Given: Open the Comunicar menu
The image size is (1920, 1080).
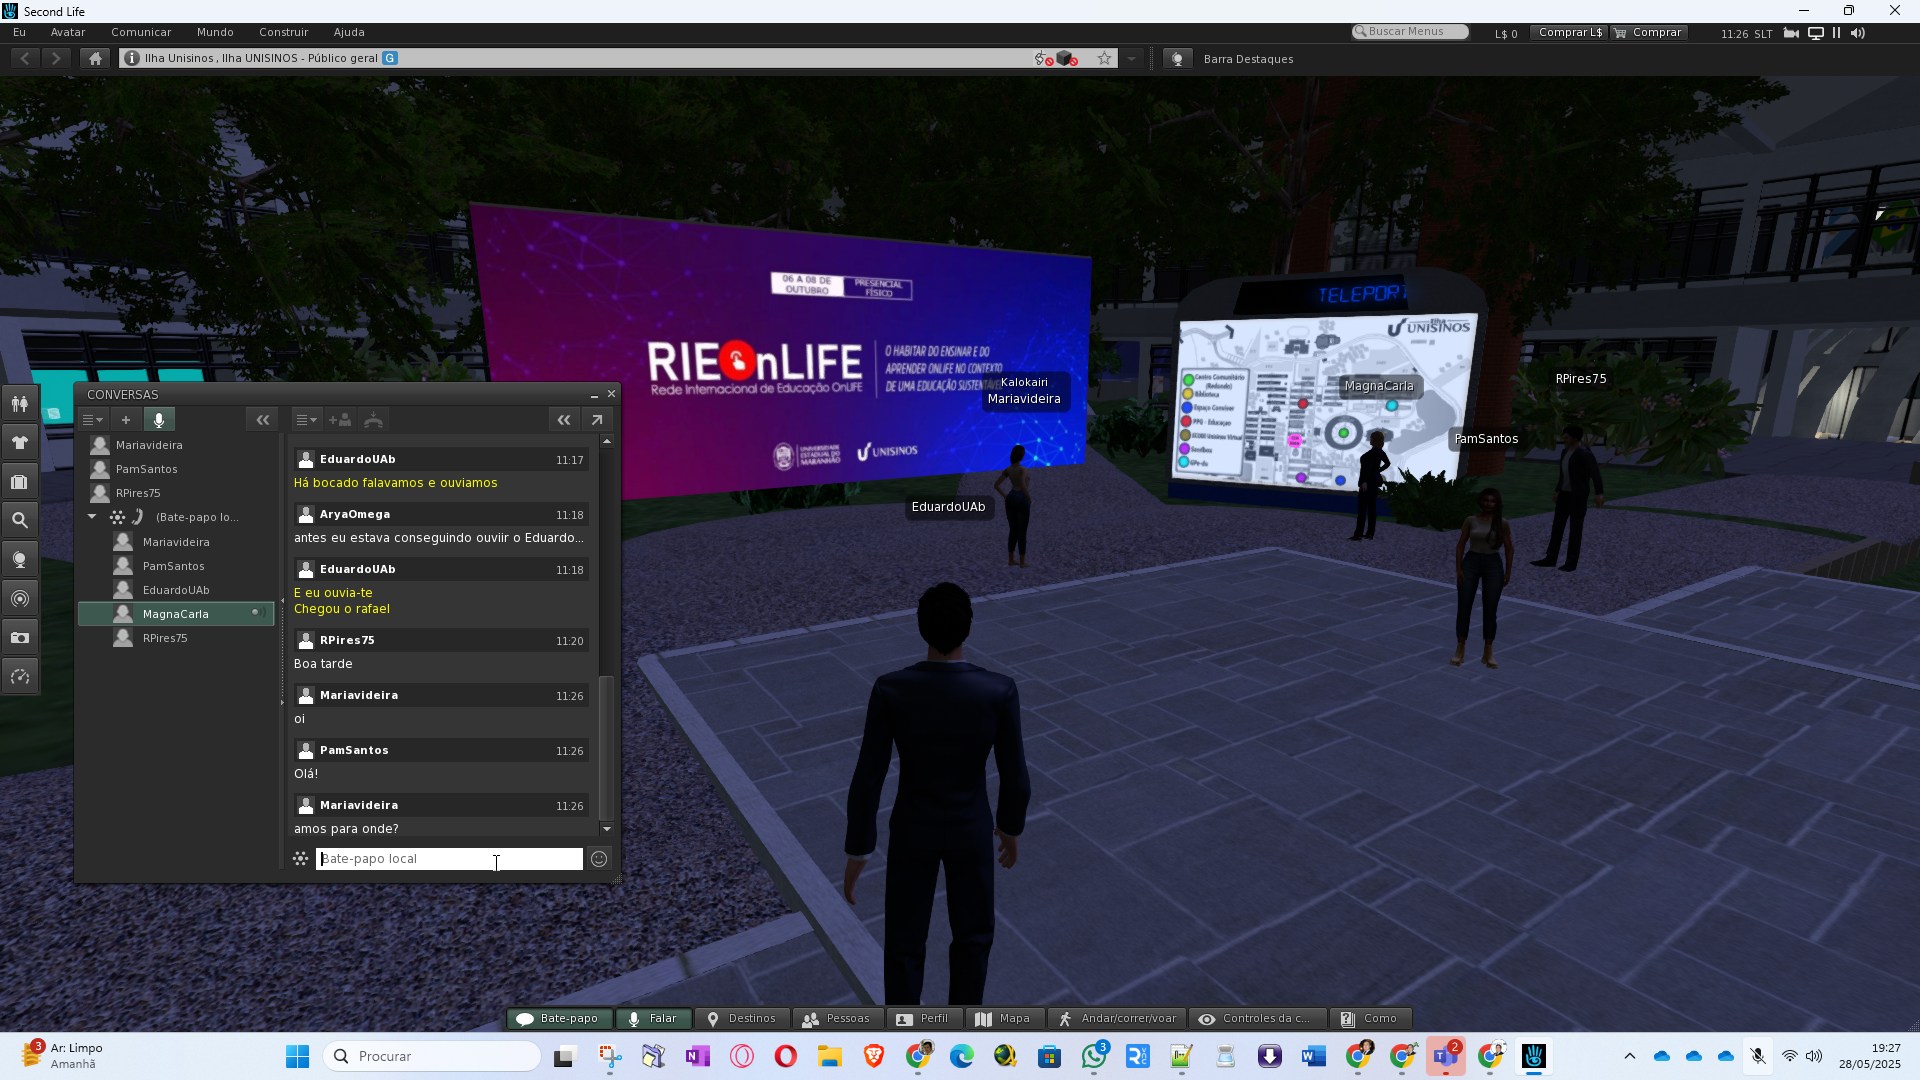Looking at the screenshot, I should 141,32.
